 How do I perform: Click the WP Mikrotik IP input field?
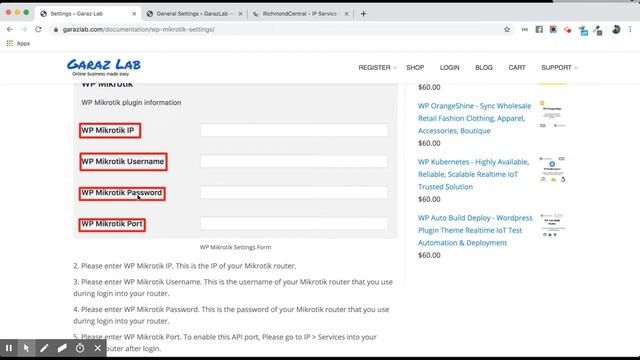click(x=294, y=130)
